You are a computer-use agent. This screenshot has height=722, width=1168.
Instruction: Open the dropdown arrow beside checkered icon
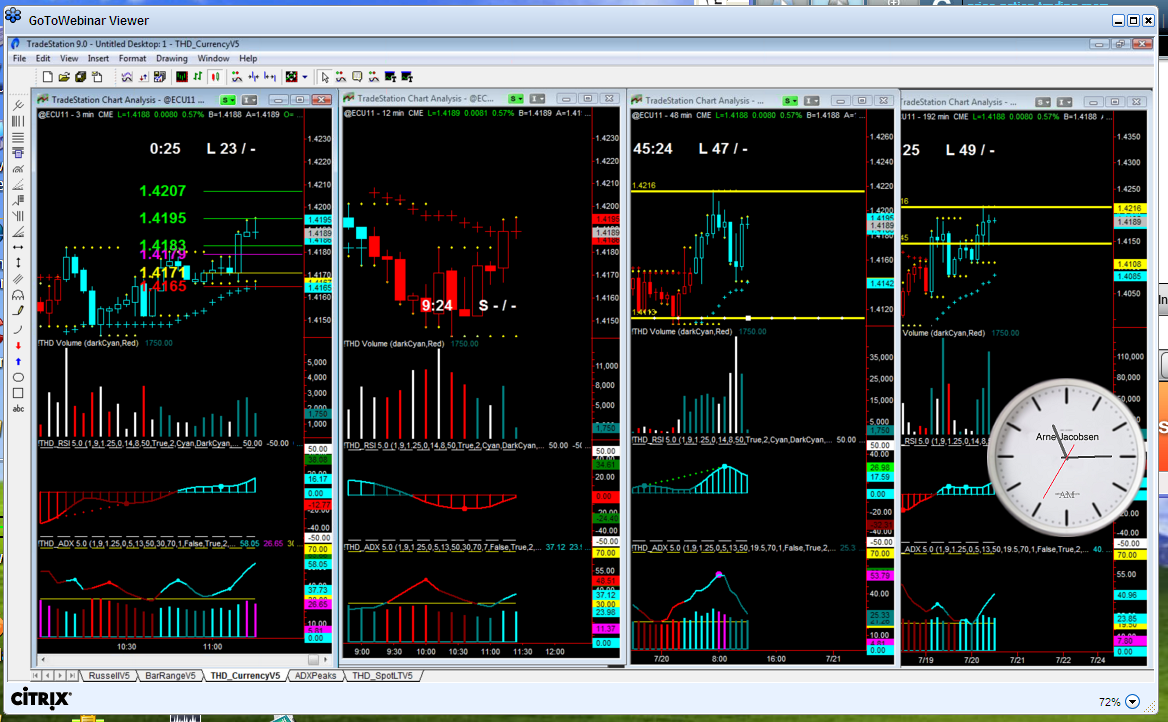[305, 77]
